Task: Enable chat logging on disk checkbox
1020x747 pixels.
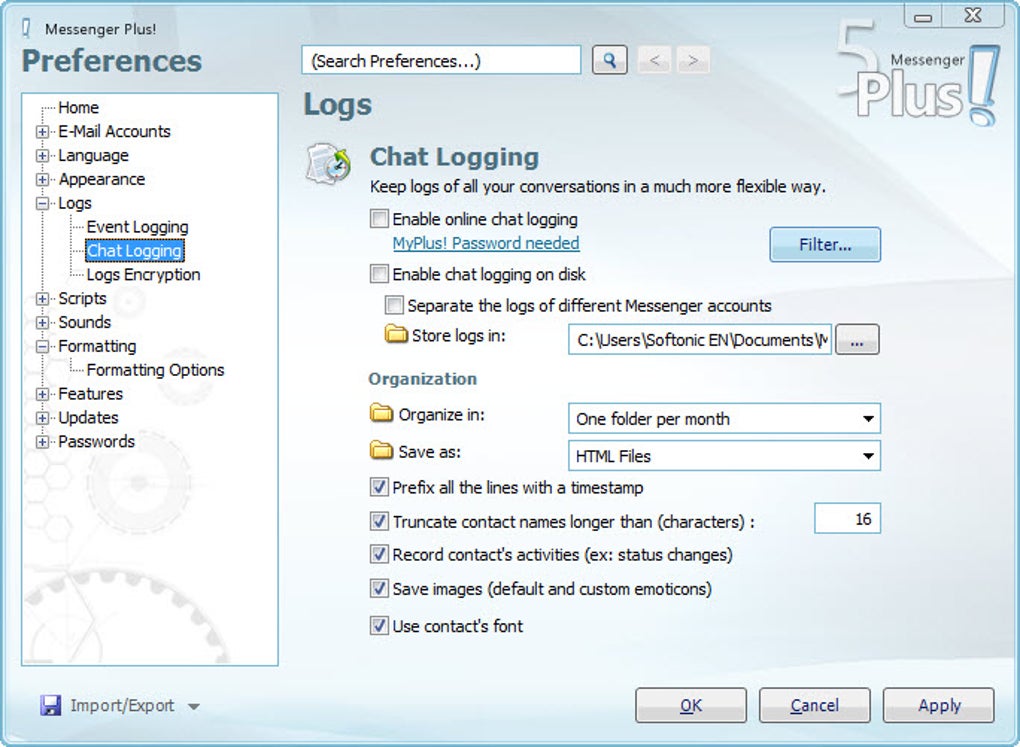Action: coord(379,274)
